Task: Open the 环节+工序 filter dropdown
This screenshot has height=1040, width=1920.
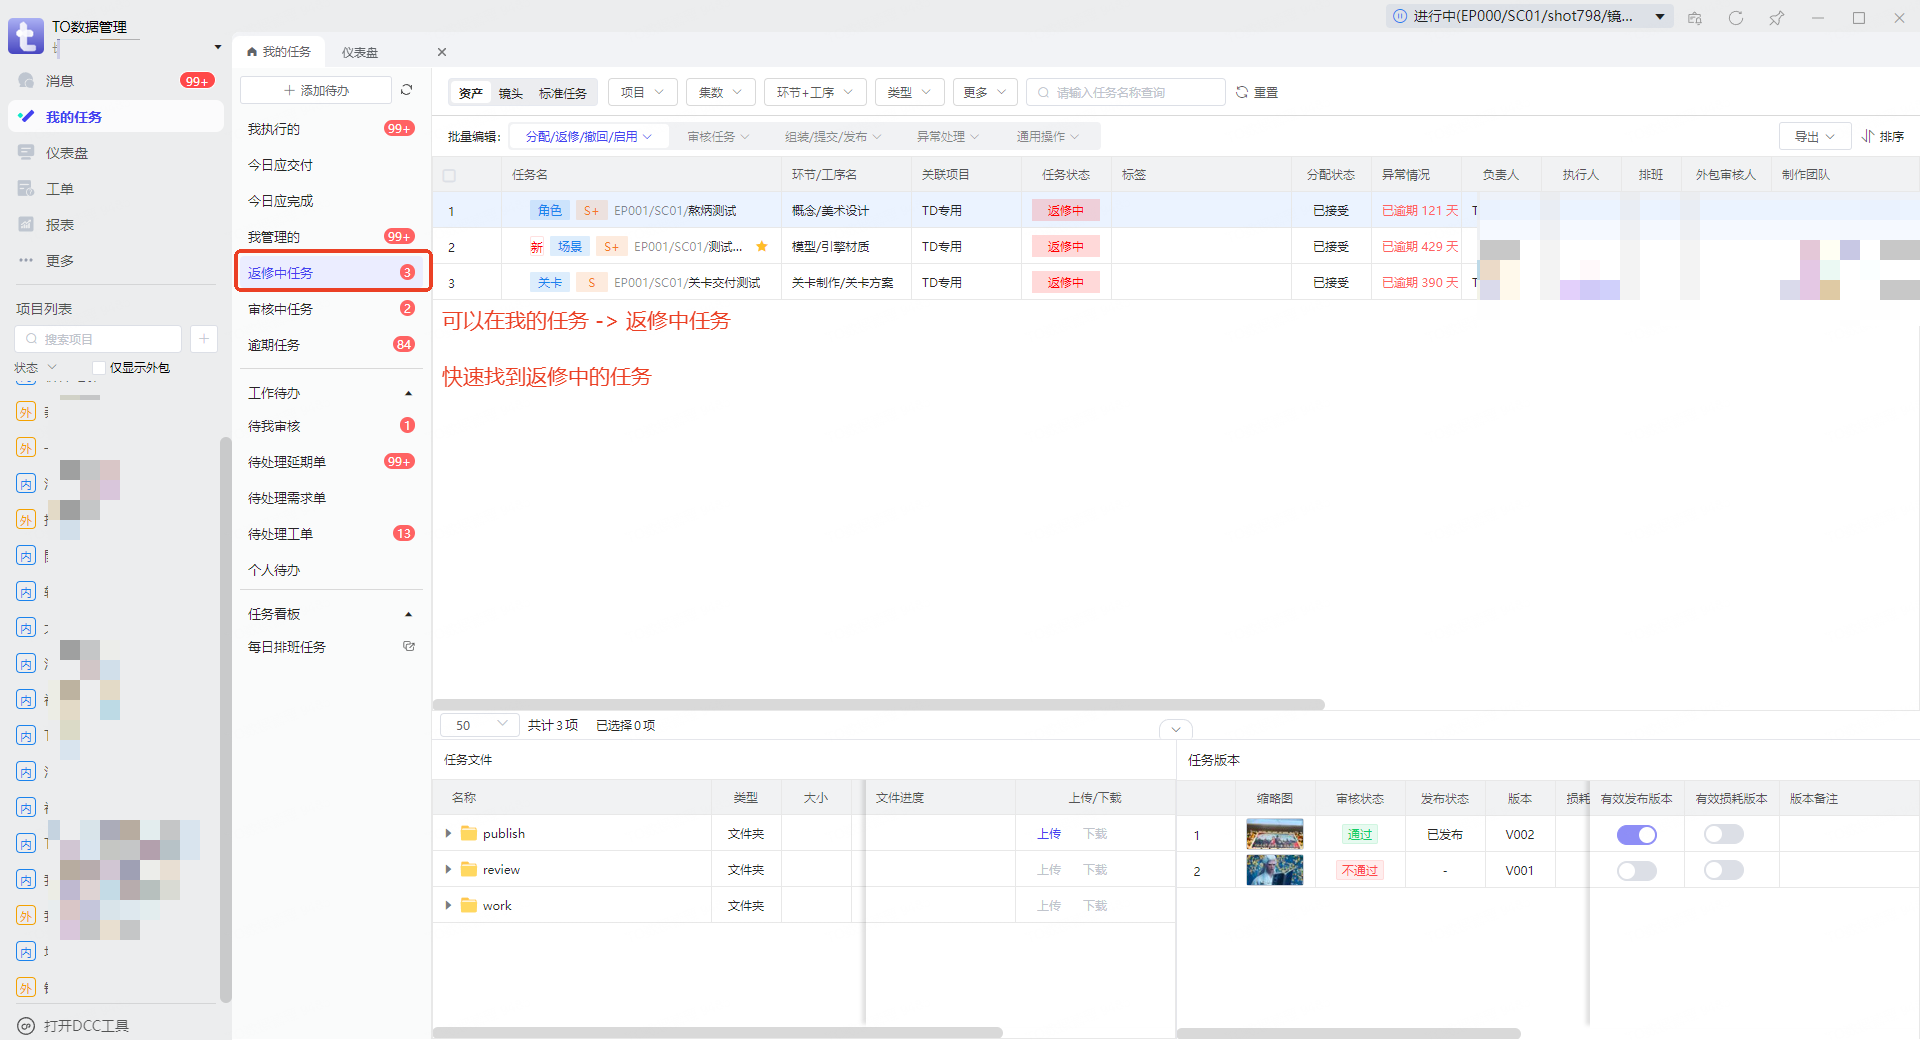Action: click(x=815, y=92)
